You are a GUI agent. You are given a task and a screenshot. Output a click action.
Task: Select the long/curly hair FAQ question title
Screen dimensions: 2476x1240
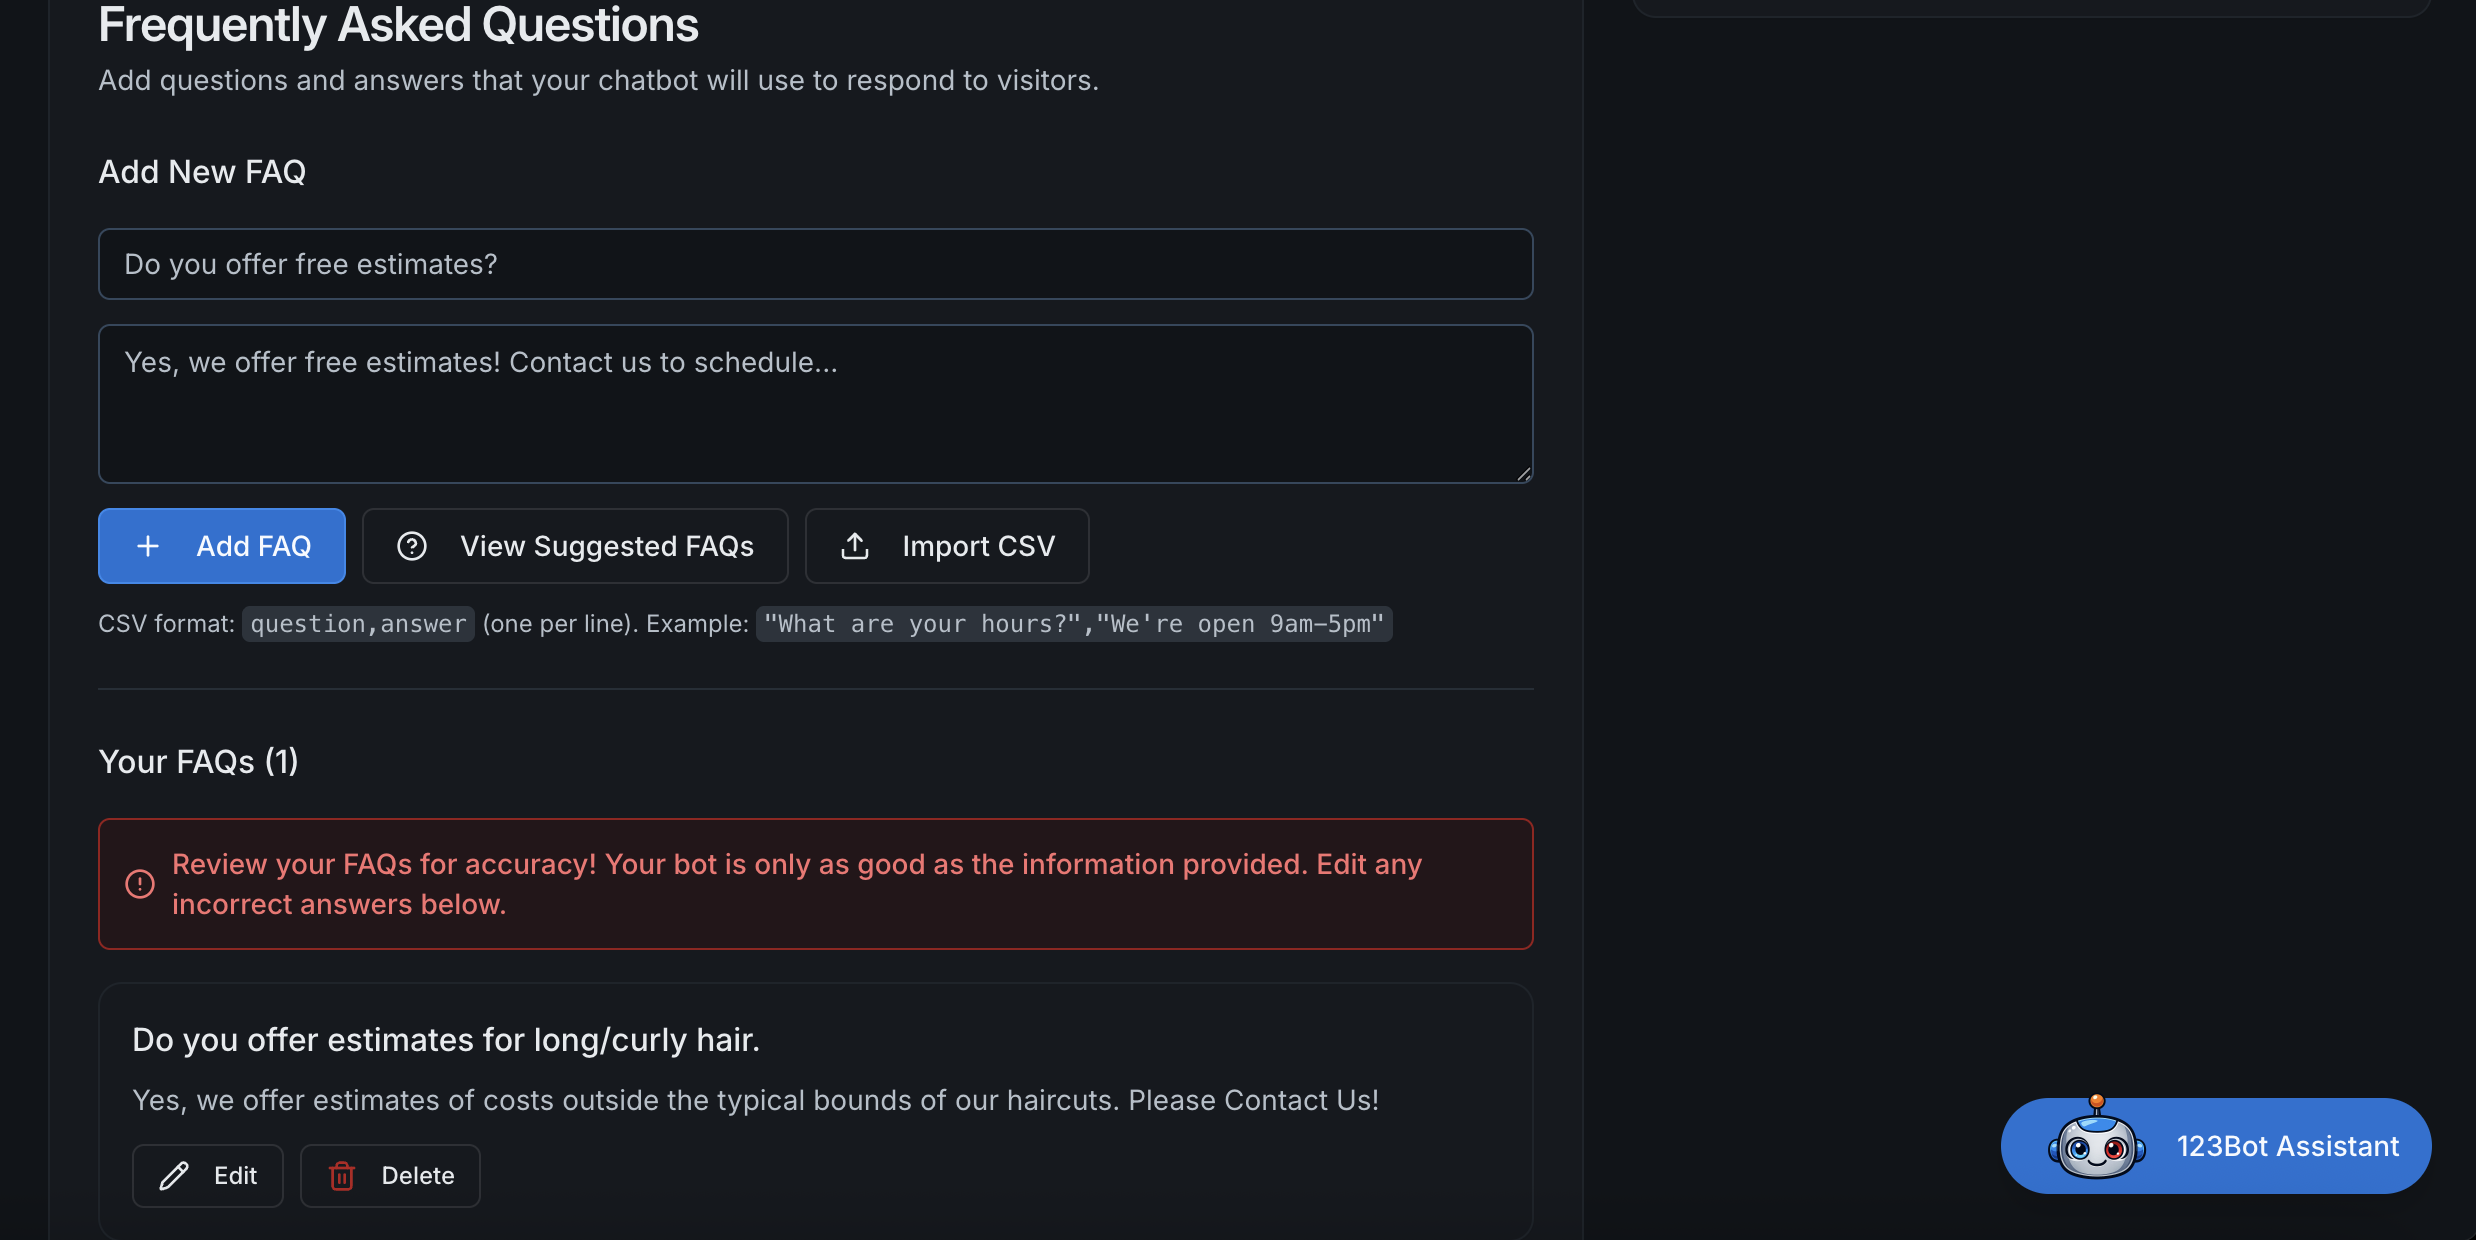446,1040
